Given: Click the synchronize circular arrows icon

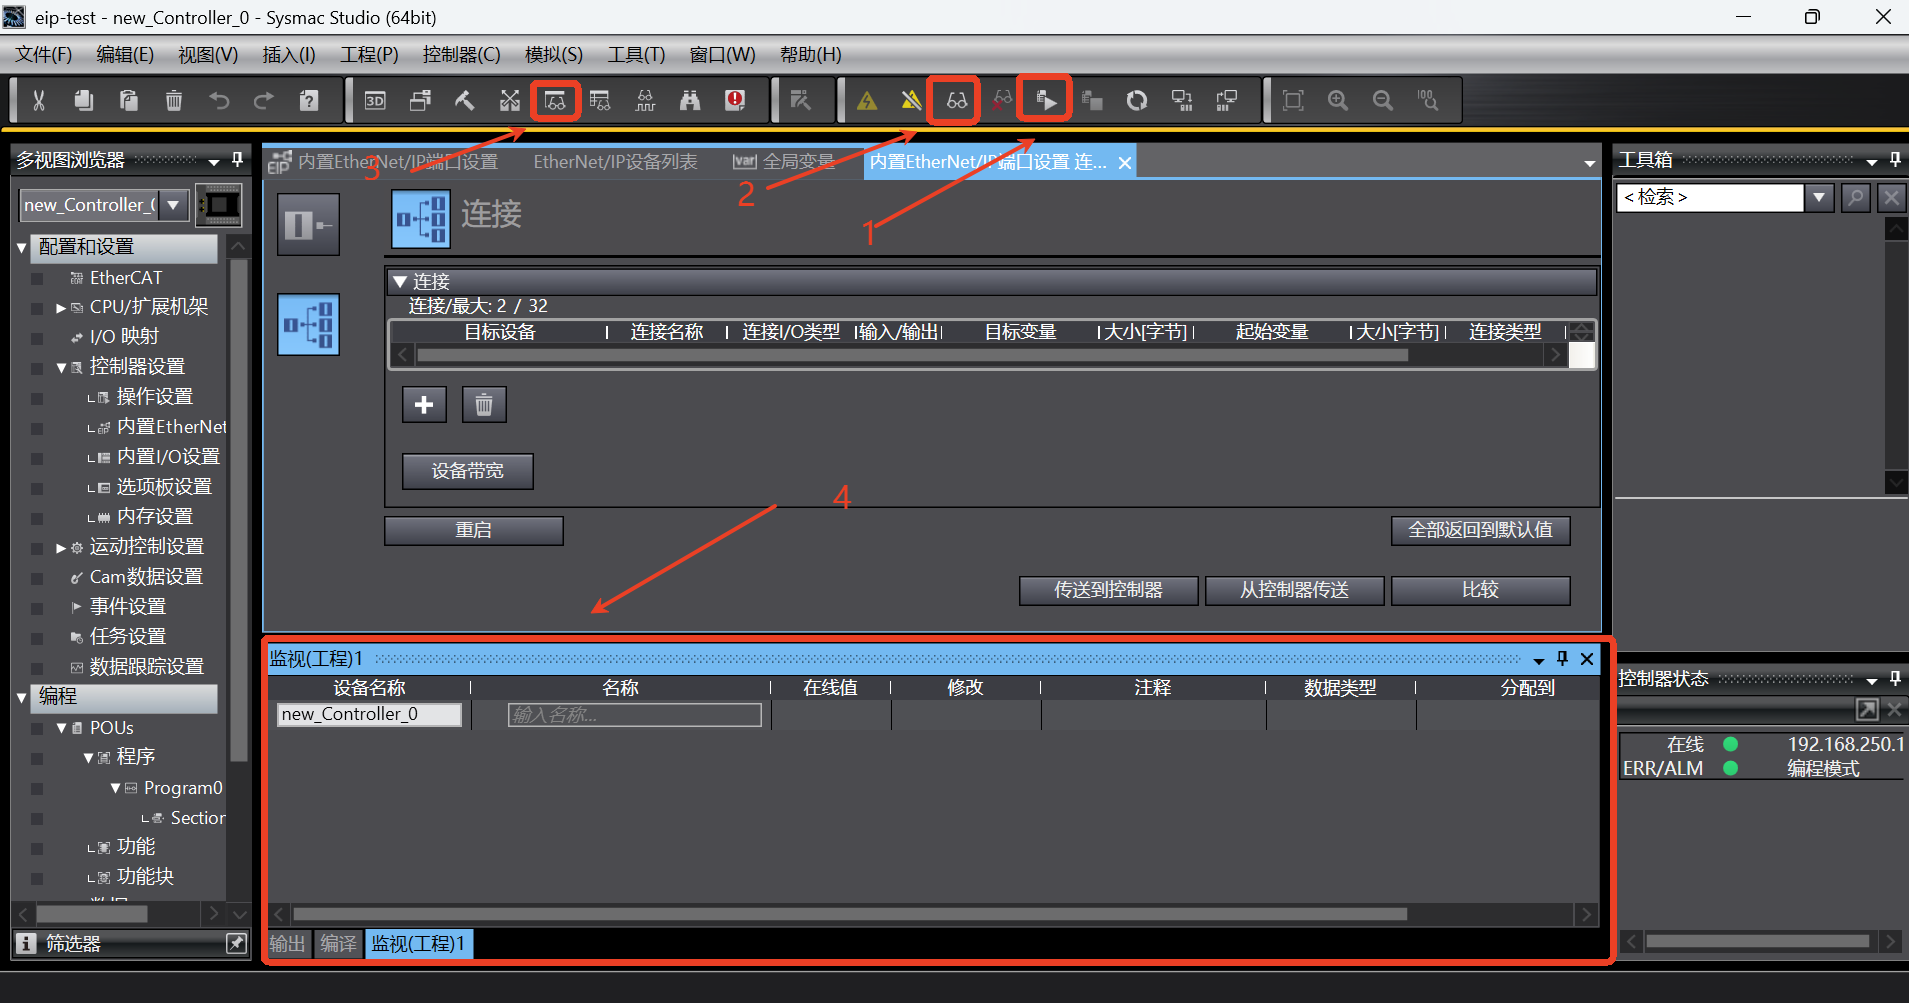Looking at the screenshot, I should coord(1137,100).
